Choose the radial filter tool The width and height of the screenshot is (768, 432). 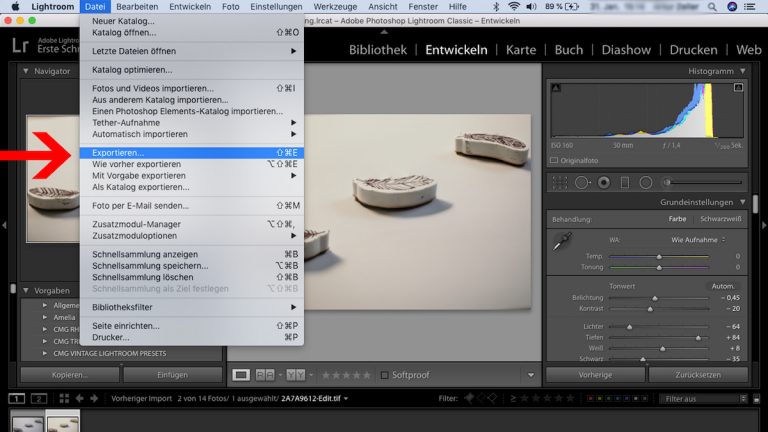pos(645,183)
